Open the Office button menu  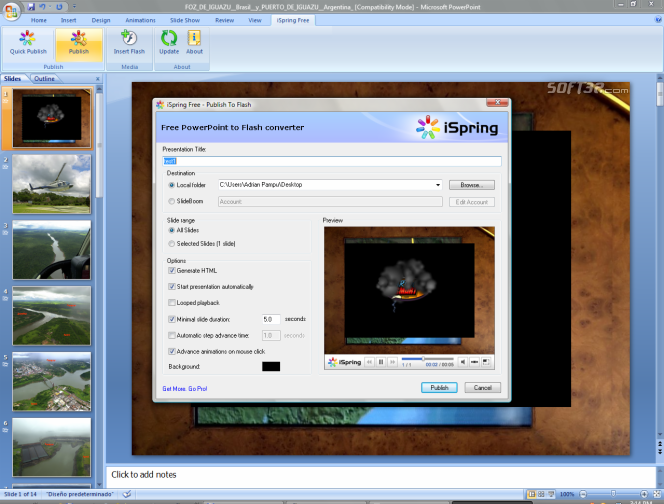(11, 11)
